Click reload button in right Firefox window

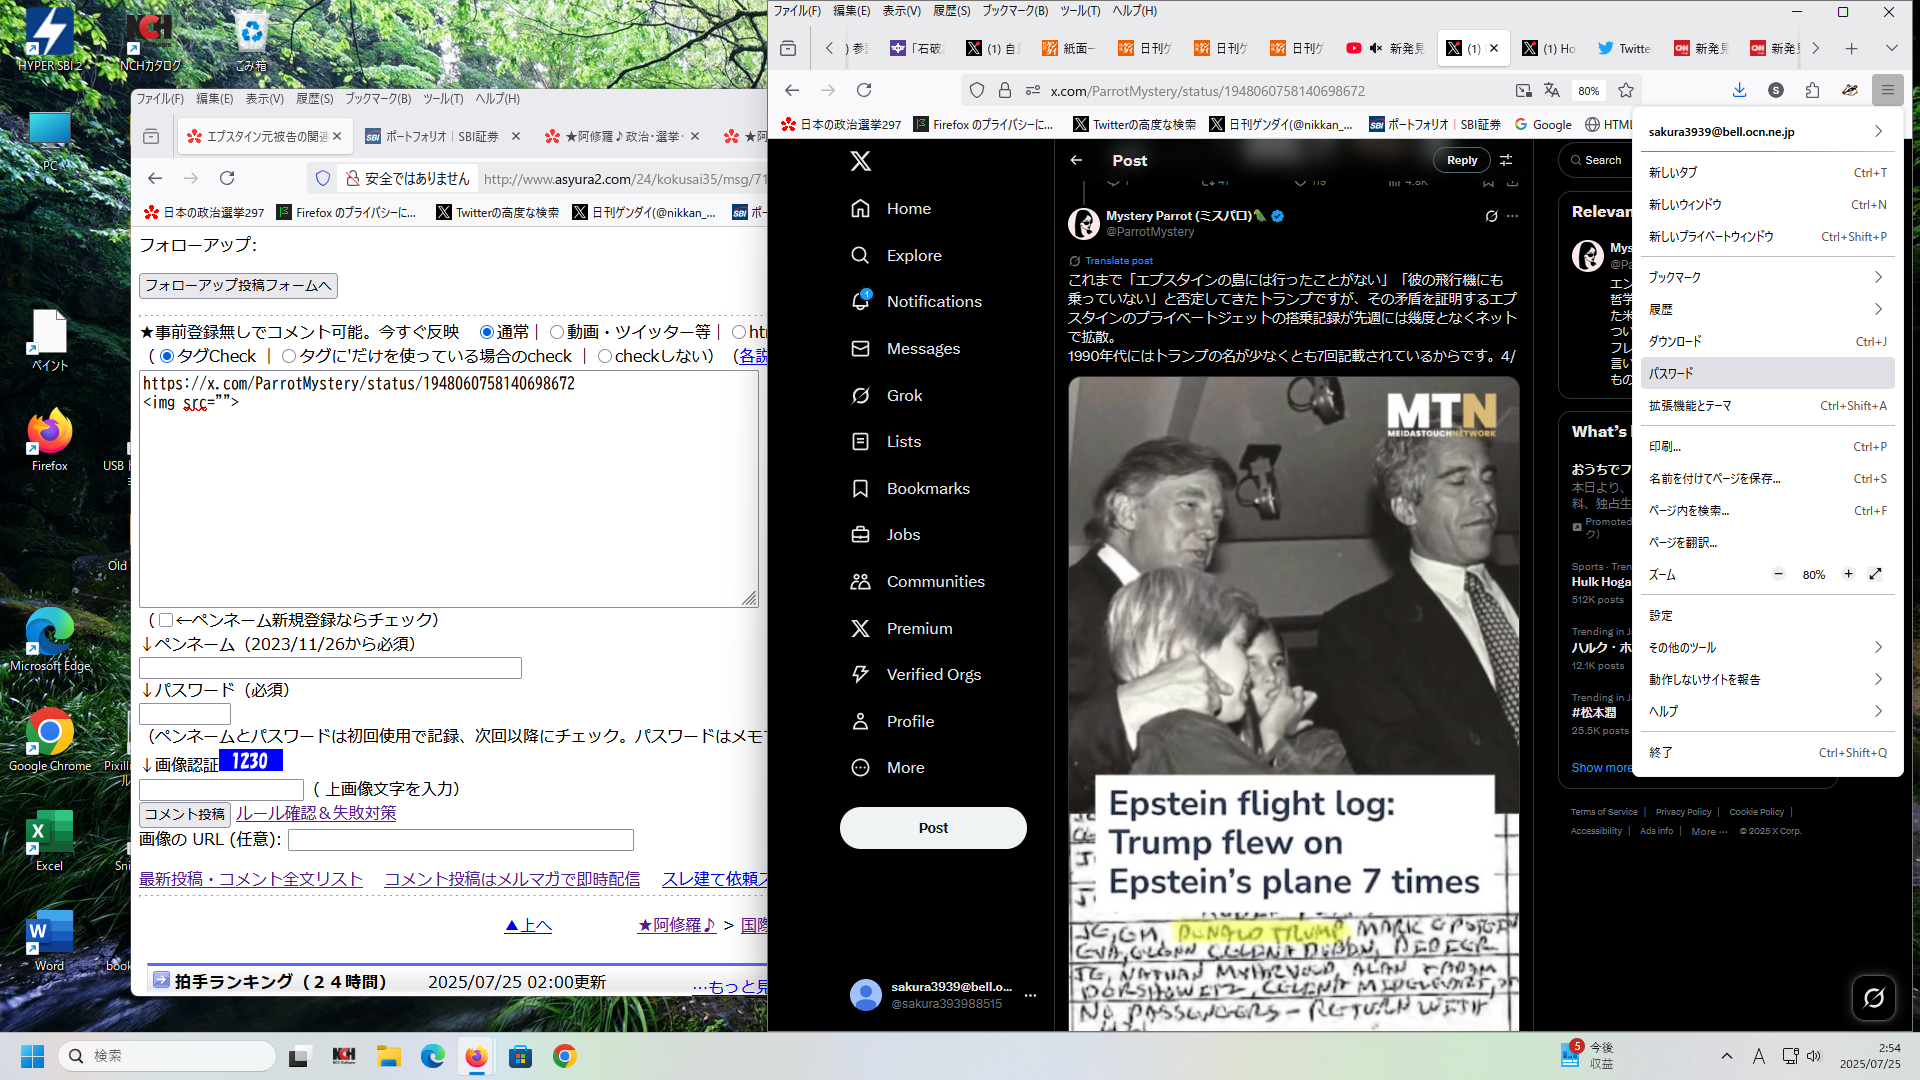864,90
